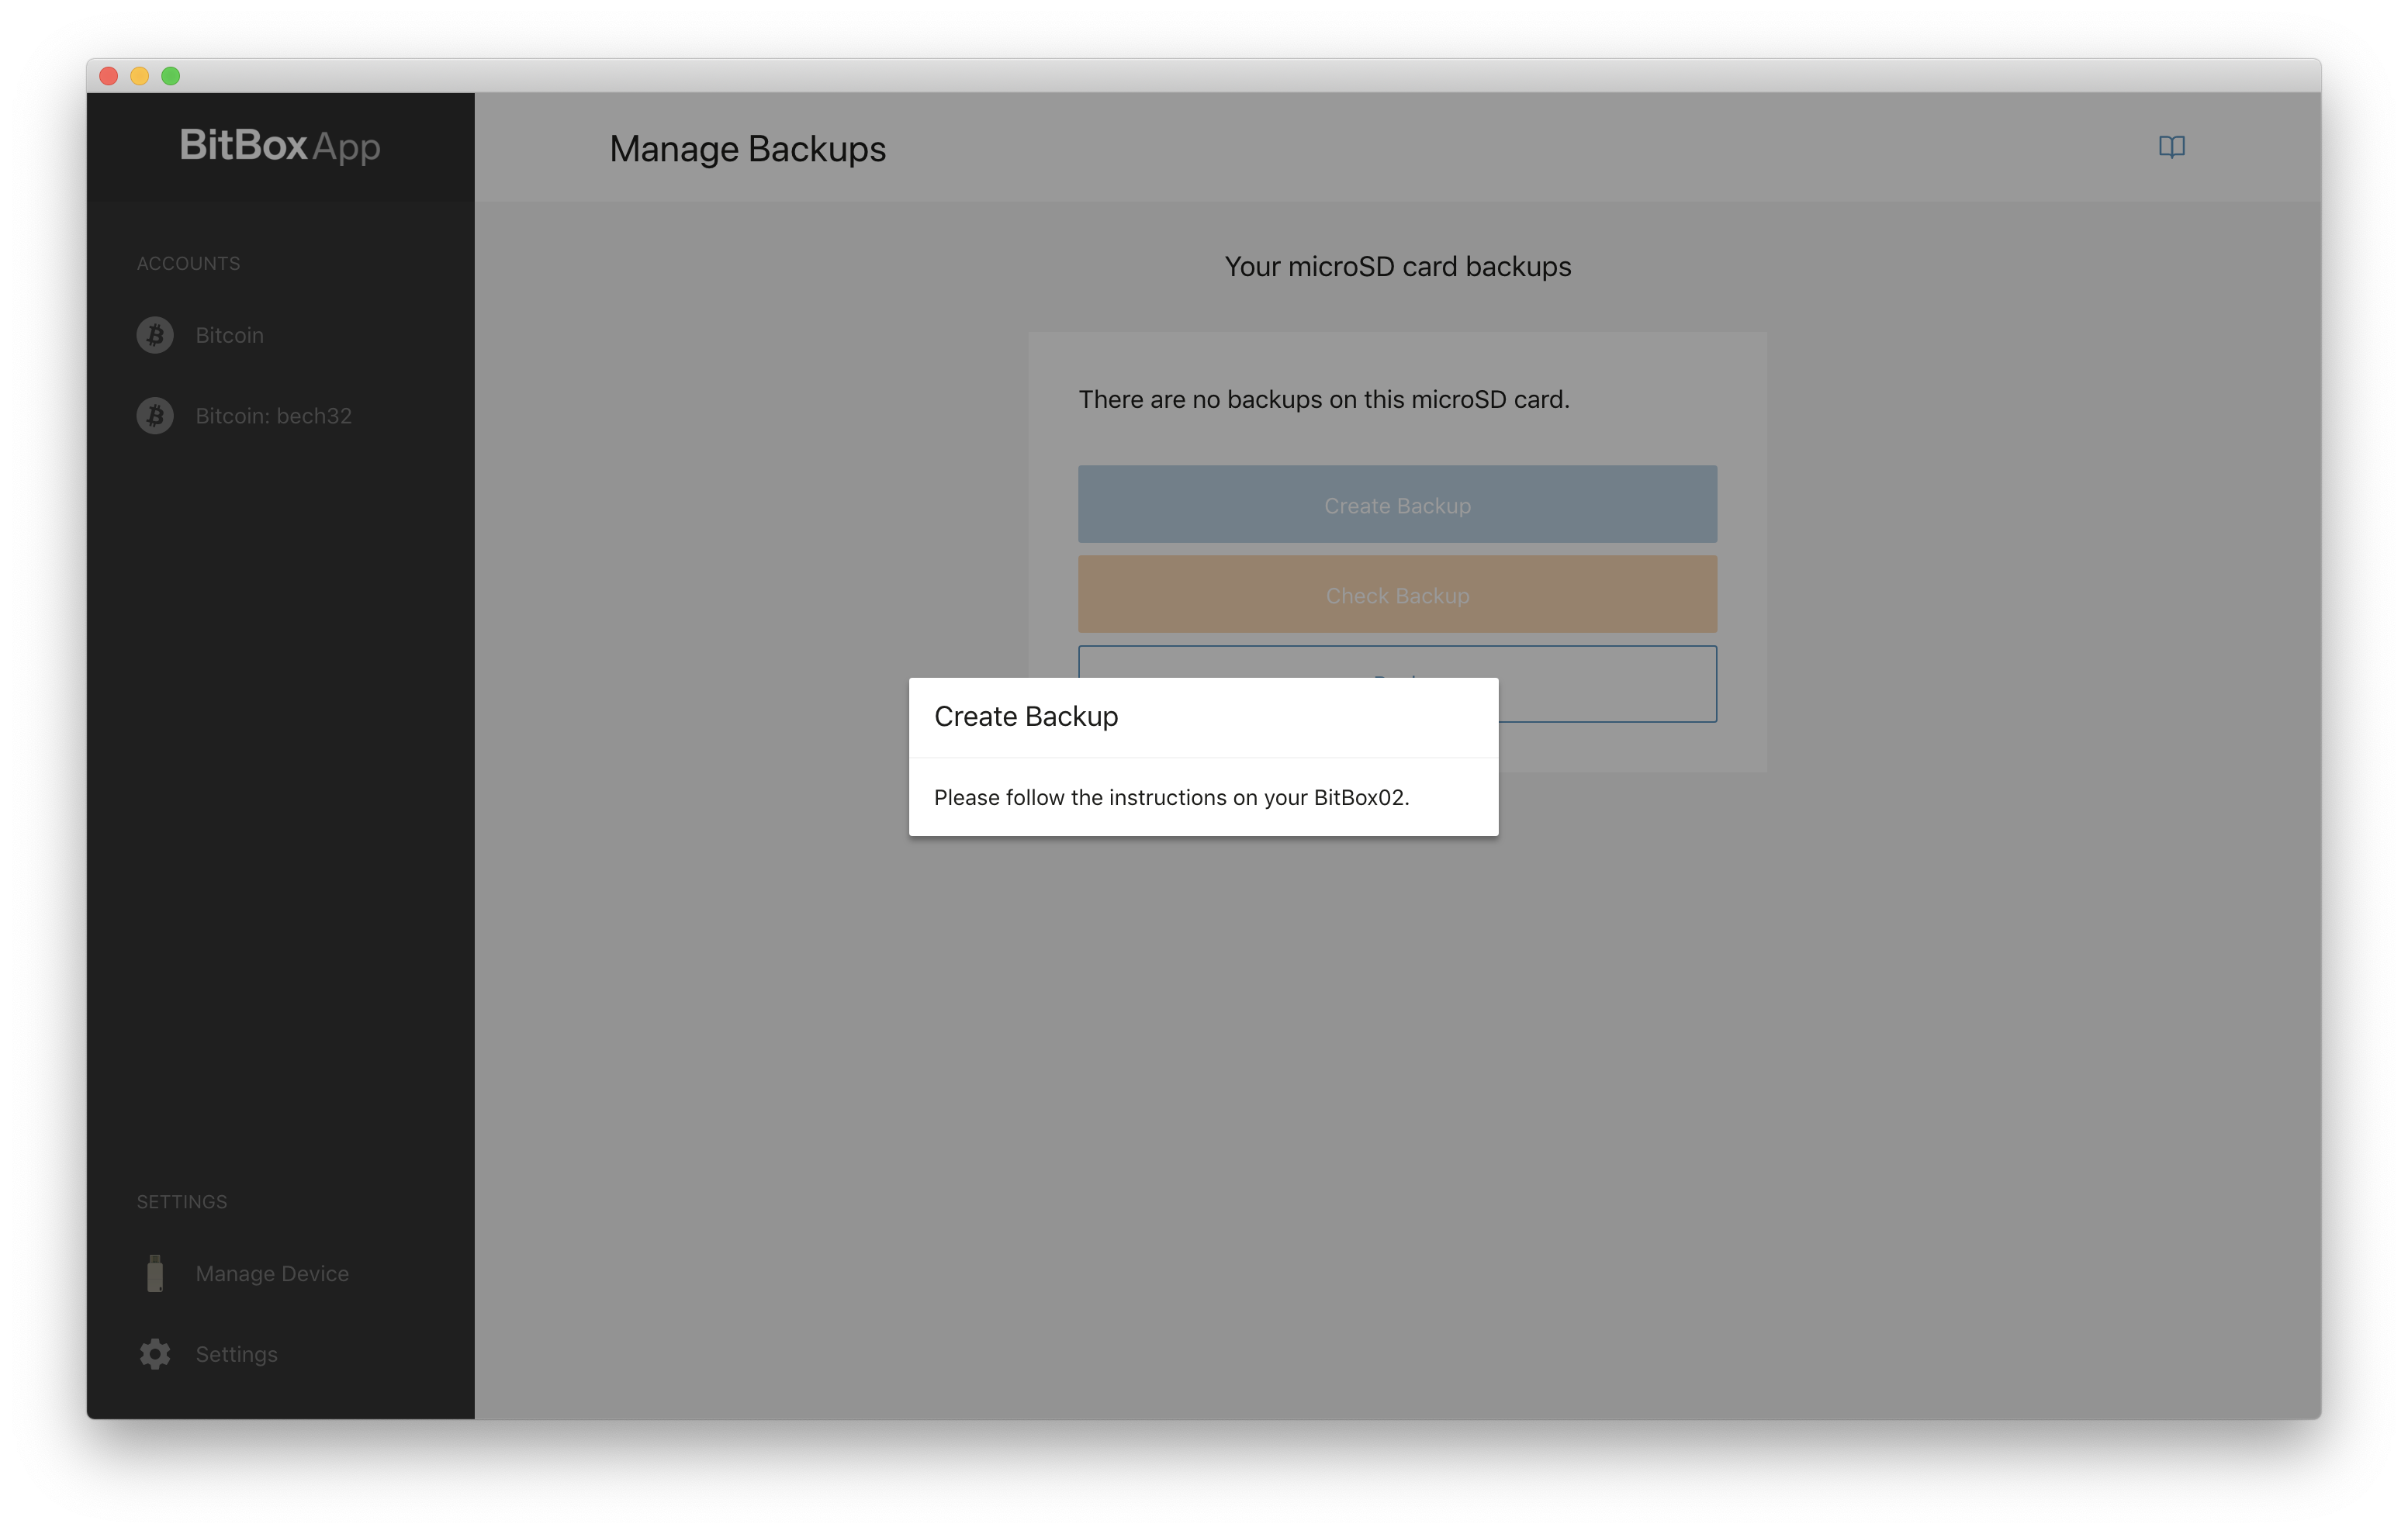Click the Check Backup button

coord(1397,594)
